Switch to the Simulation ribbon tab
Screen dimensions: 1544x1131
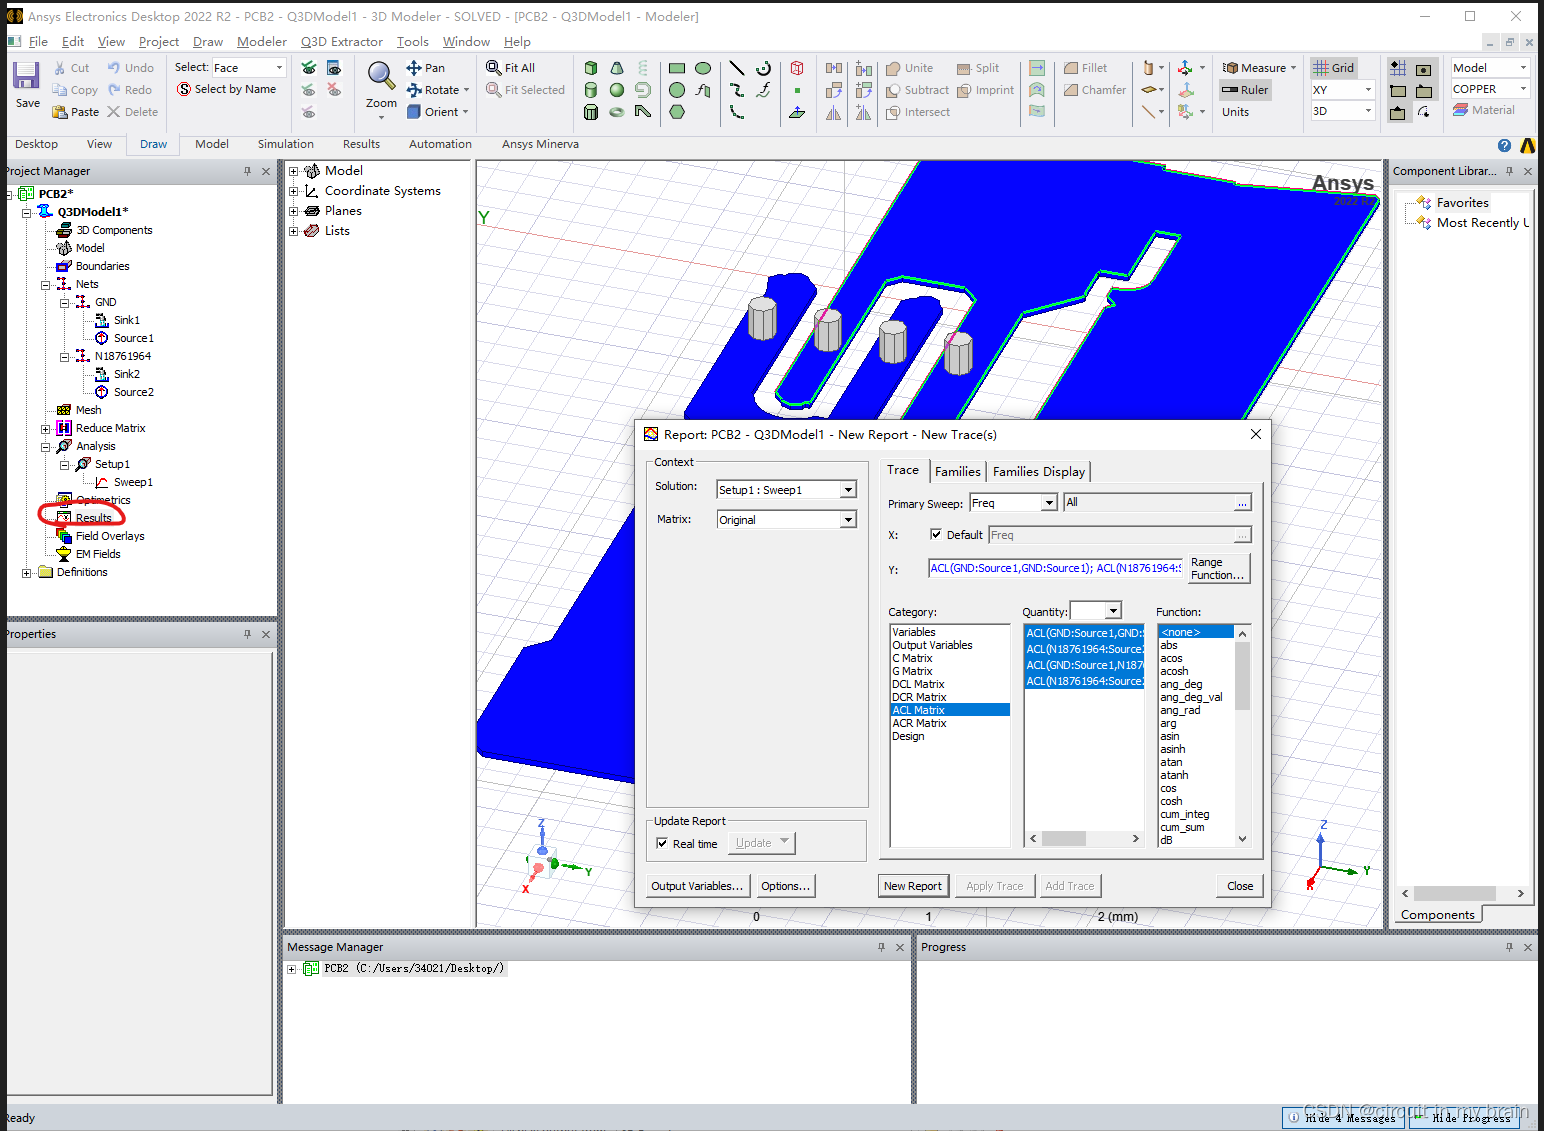[x=286, y=144]
